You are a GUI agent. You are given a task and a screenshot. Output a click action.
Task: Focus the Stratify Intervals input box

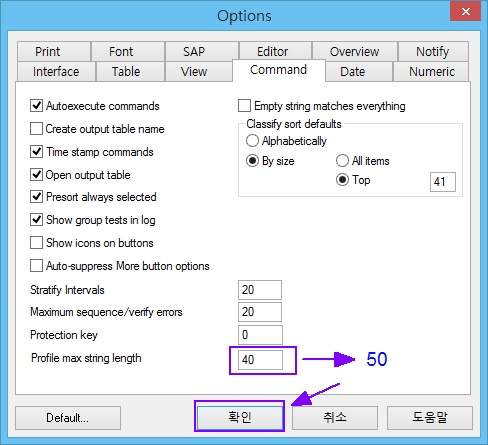260,290
